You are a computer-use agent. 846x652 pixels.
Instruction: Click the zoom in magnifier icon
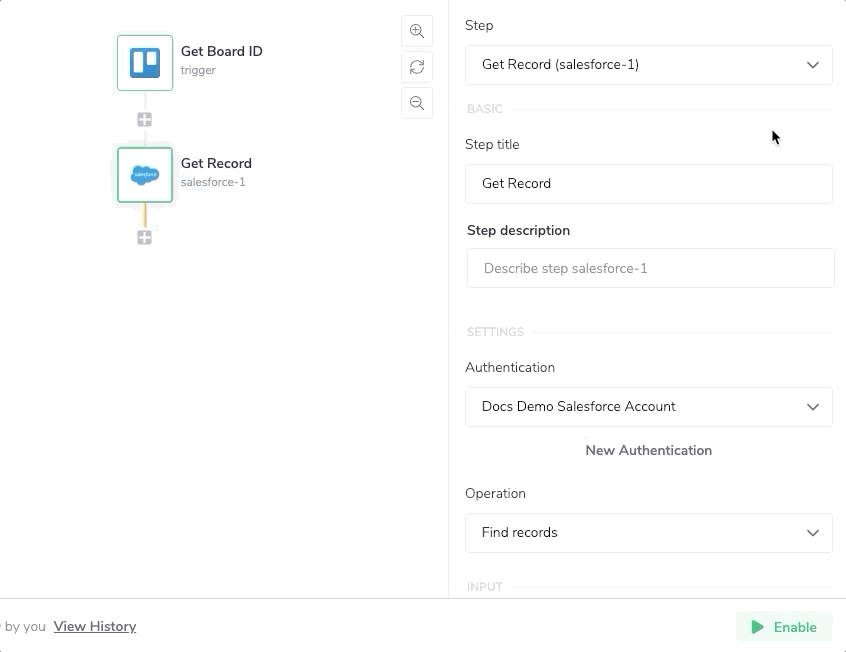(417, 31)
